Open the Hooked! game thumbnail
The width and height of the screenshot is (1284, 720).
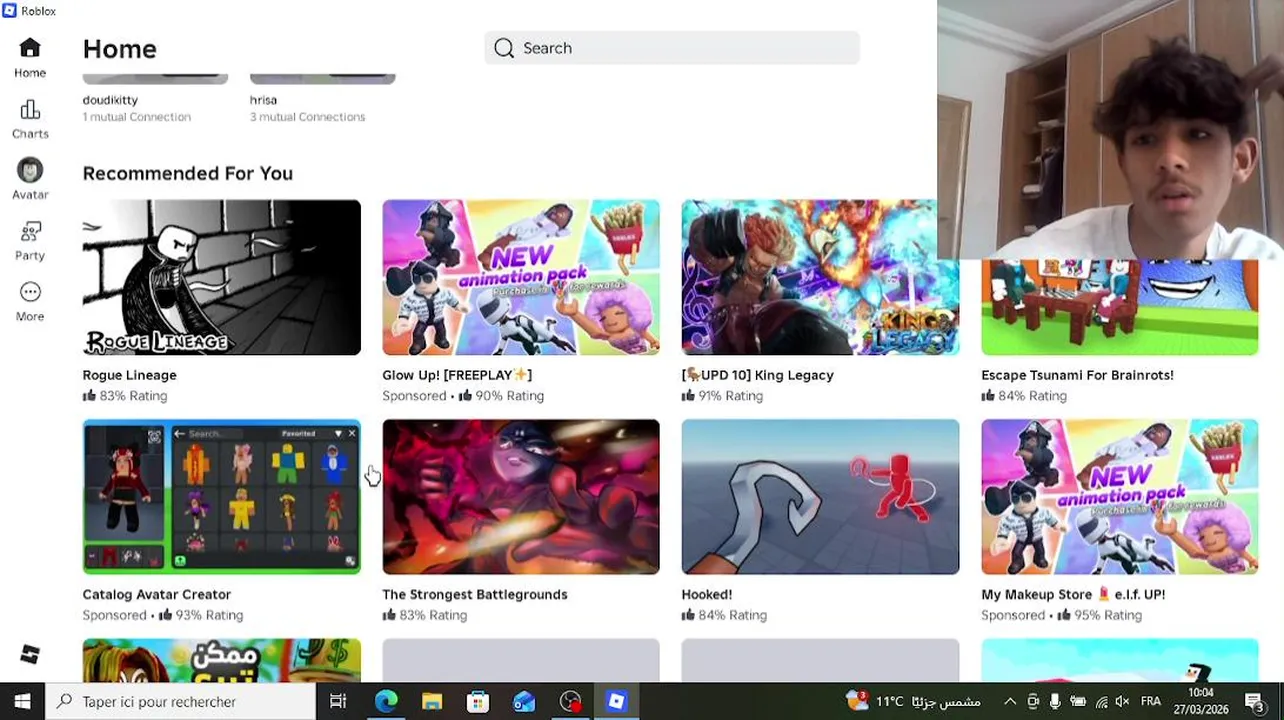click(x=820, y=497)
